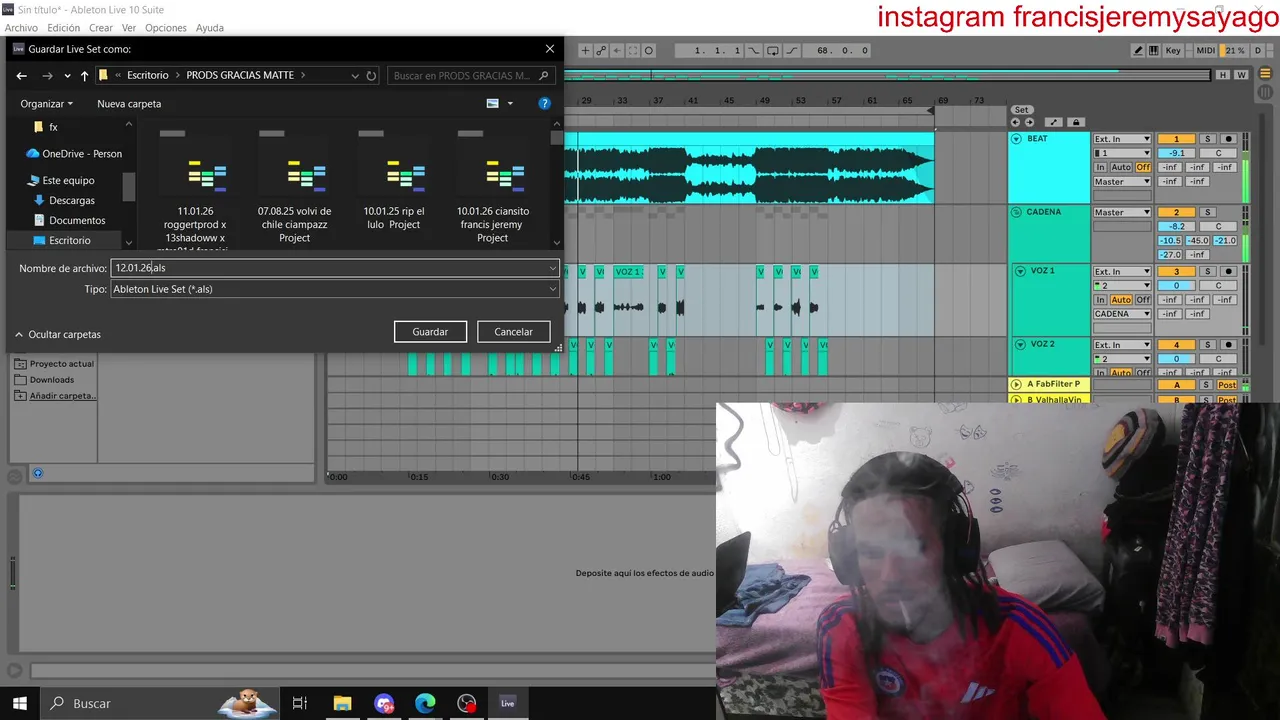Solo the CADENA group track
Image resolution: width=1280 pixels, height=720 pixels.
[x=1207, y=212]
